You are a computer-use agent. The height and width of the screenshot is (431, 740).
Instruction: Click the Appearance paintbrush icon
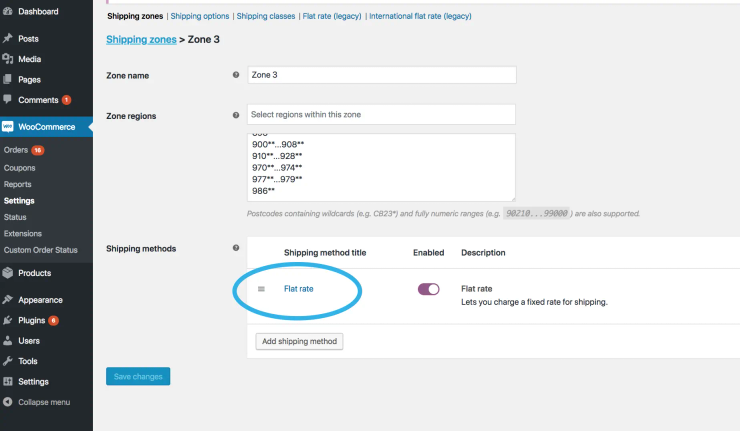(x=8, y=300)
